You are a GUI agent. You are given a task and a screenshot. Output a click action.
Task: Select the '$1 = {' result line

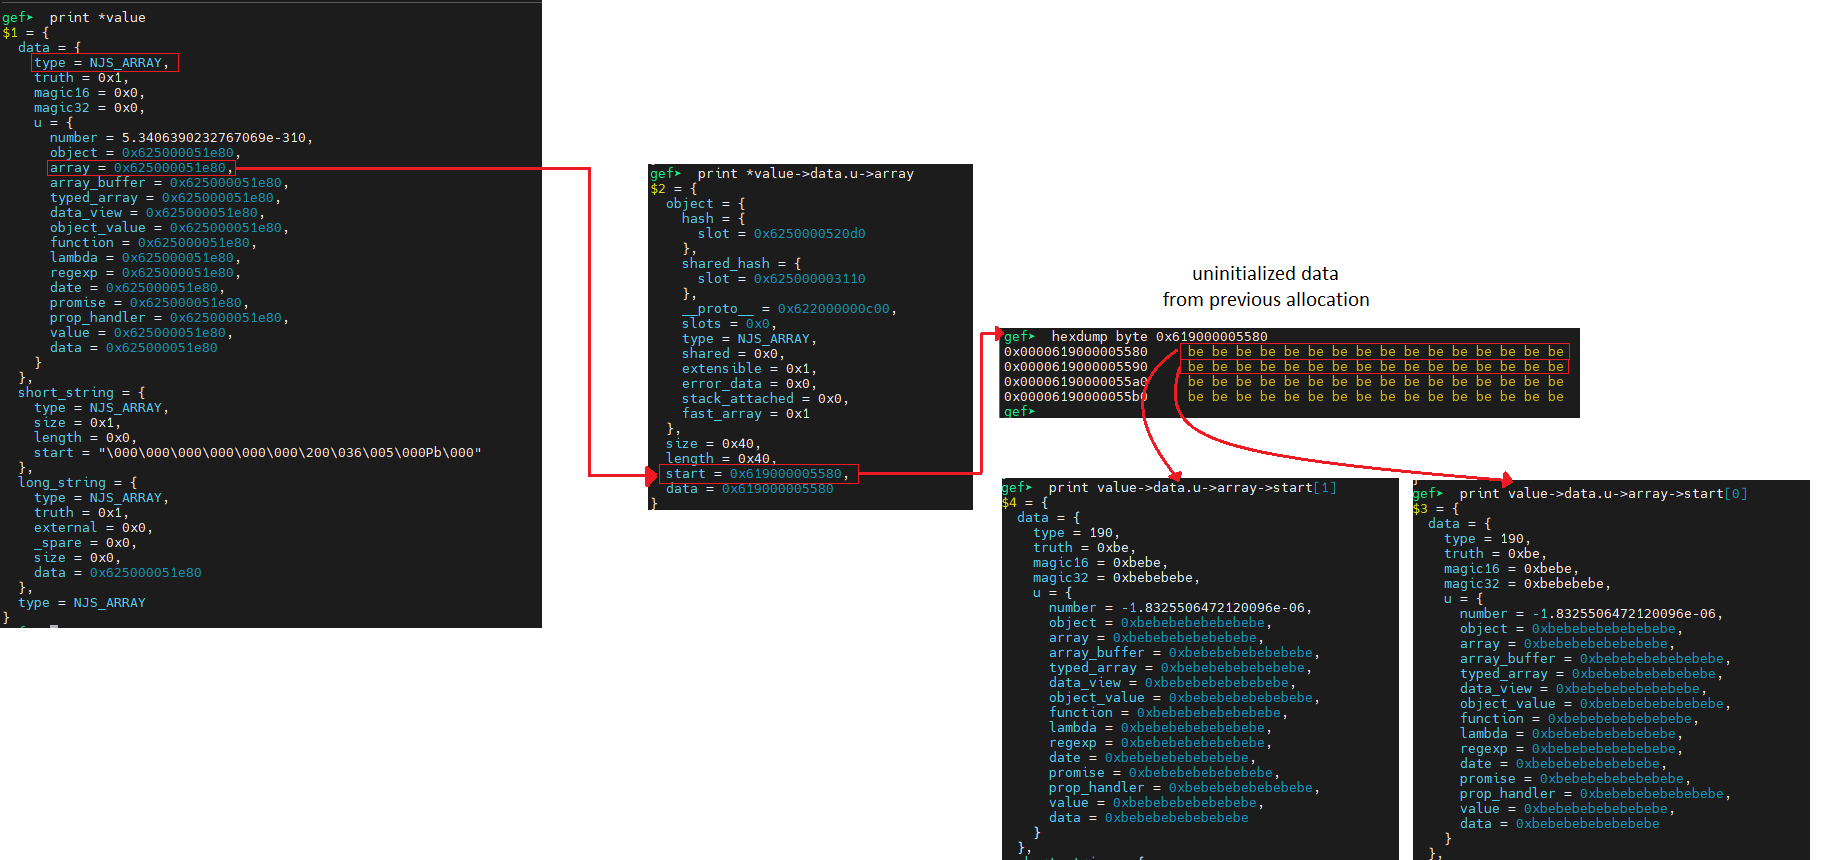point(26,32)
